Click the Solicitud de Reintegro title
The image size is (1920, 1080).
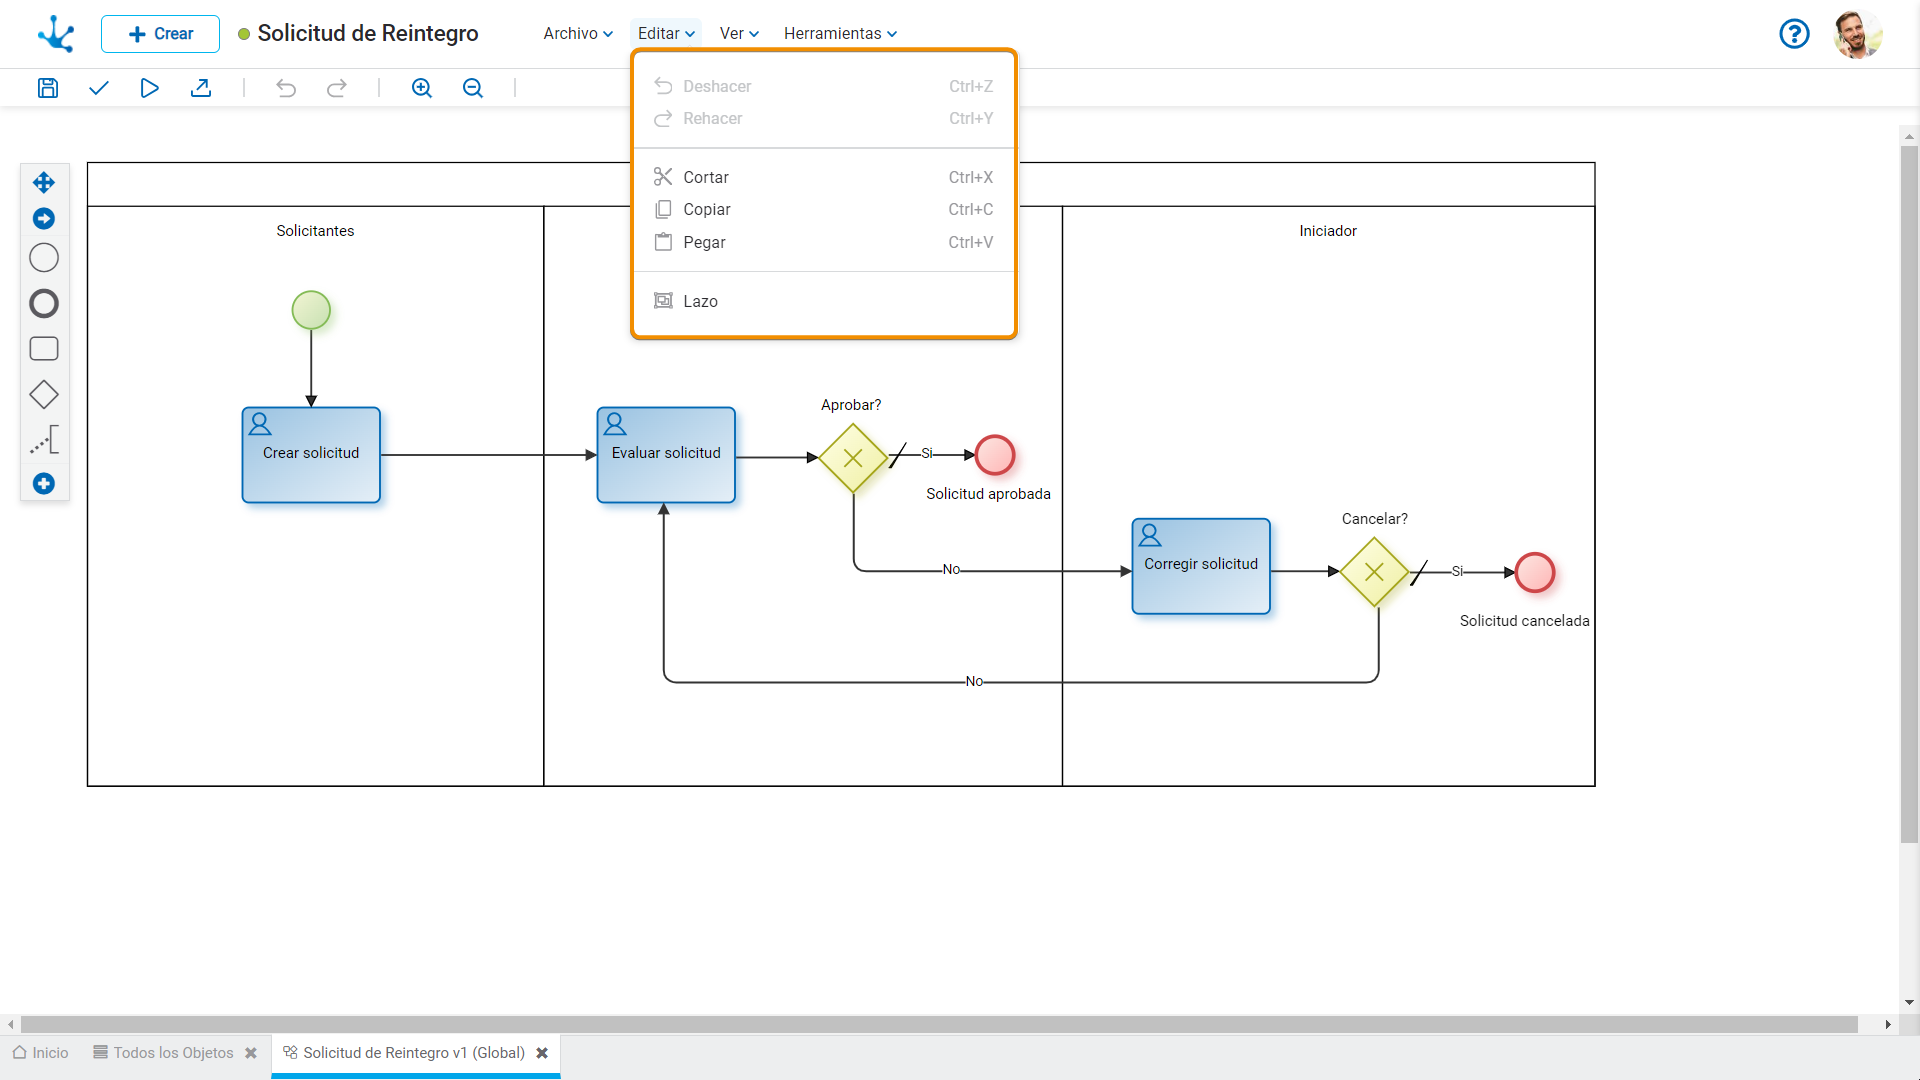pos(368,33)
